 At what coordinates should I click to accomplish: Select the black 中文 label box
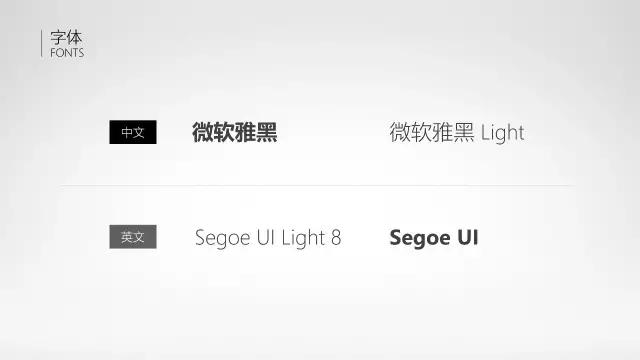pyautogui.click(x=133, y=132)
